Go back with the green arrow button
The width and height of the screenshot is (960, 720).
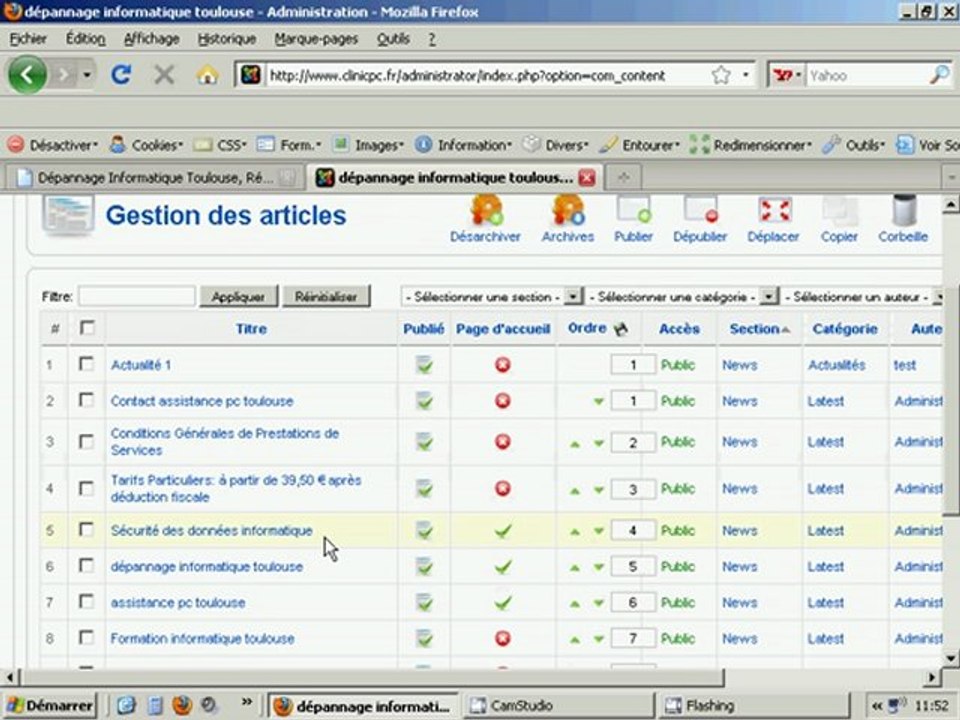pos(27,75)
